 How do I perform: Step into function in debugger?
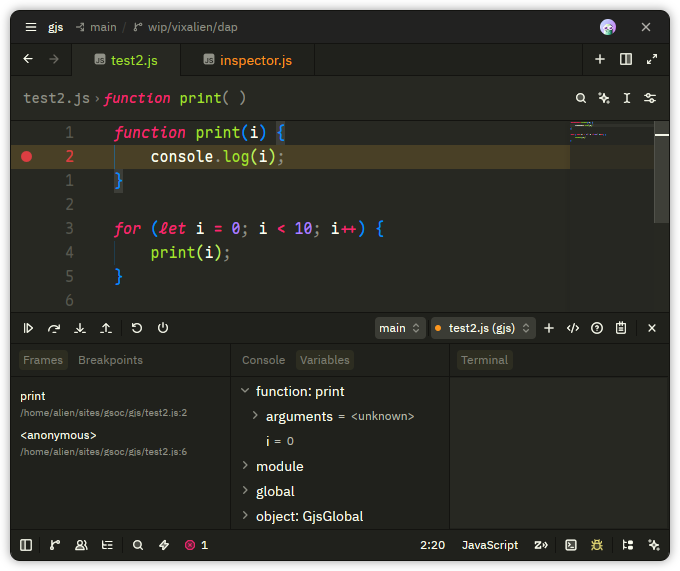pos(80,328)
